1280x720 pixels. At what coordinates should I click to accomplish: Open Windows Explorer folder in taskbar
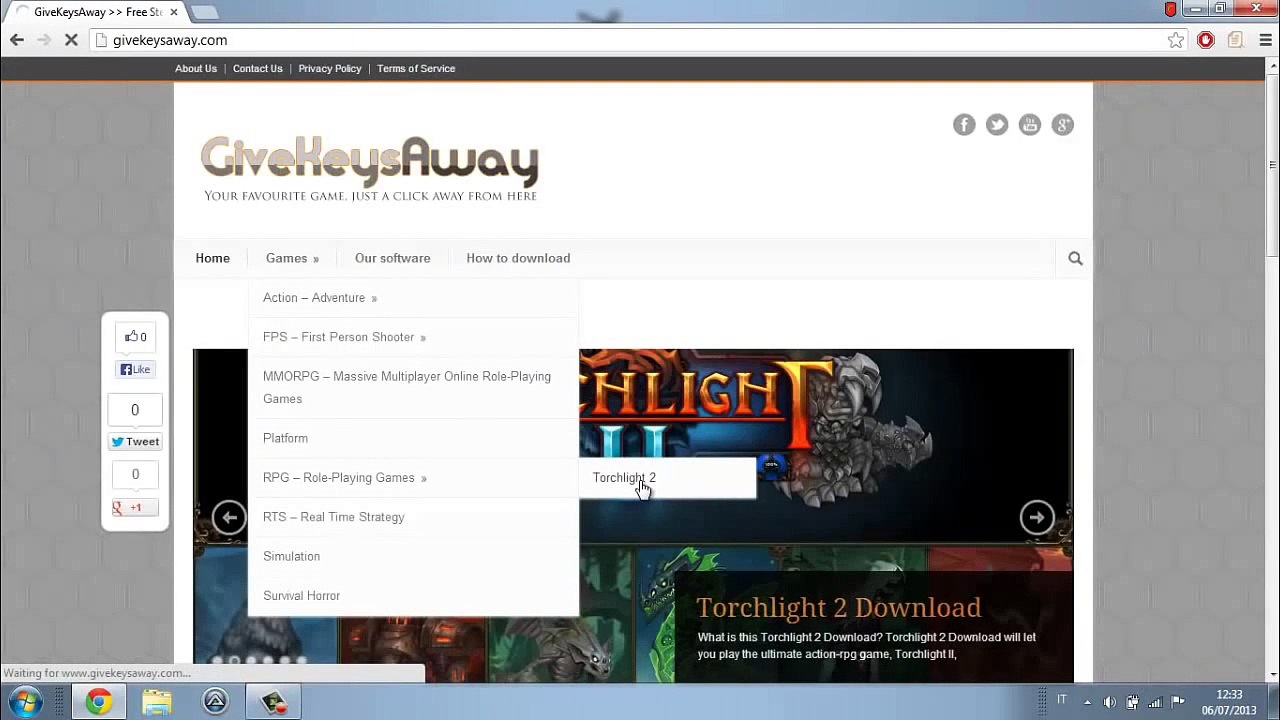pyautogui.click(x=157, y=702)
